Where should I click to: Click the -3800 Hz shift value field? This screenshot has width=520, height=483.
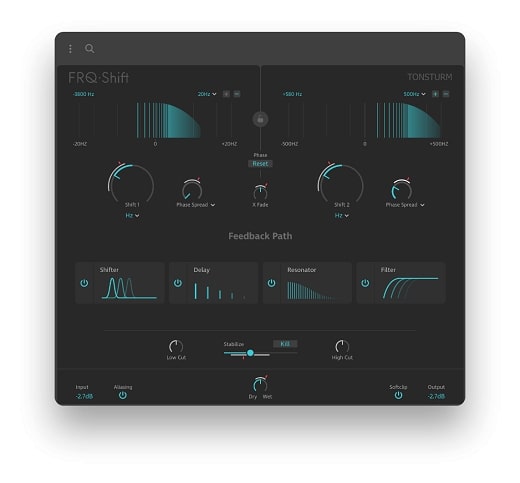pos(83,94)
